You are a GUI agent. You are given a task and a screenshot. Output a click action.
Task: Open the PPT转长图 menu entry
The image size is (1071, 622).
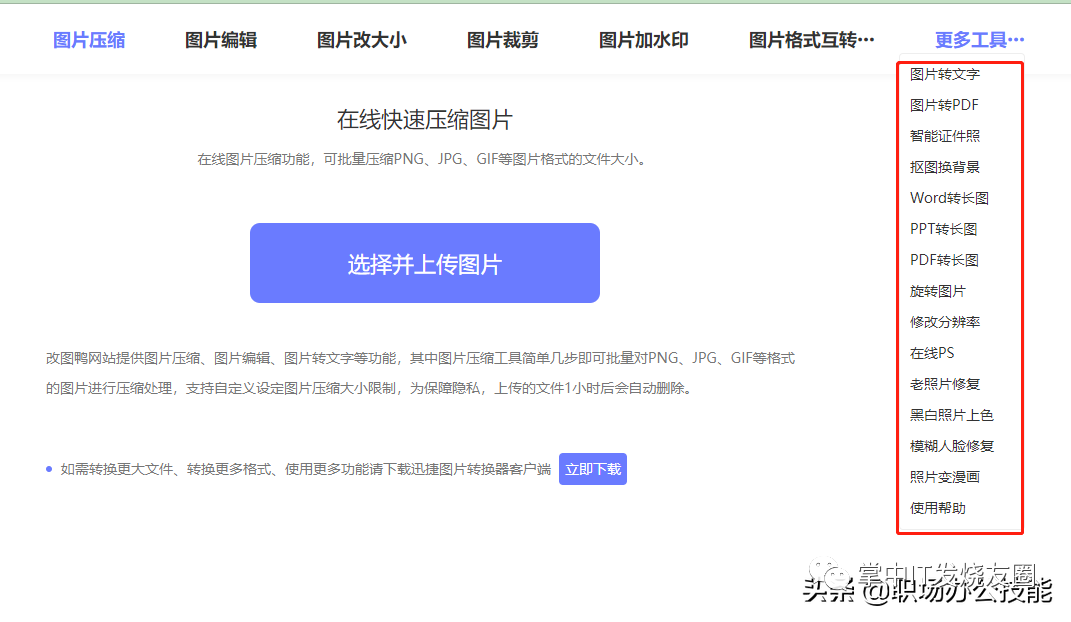coord(943,229)
